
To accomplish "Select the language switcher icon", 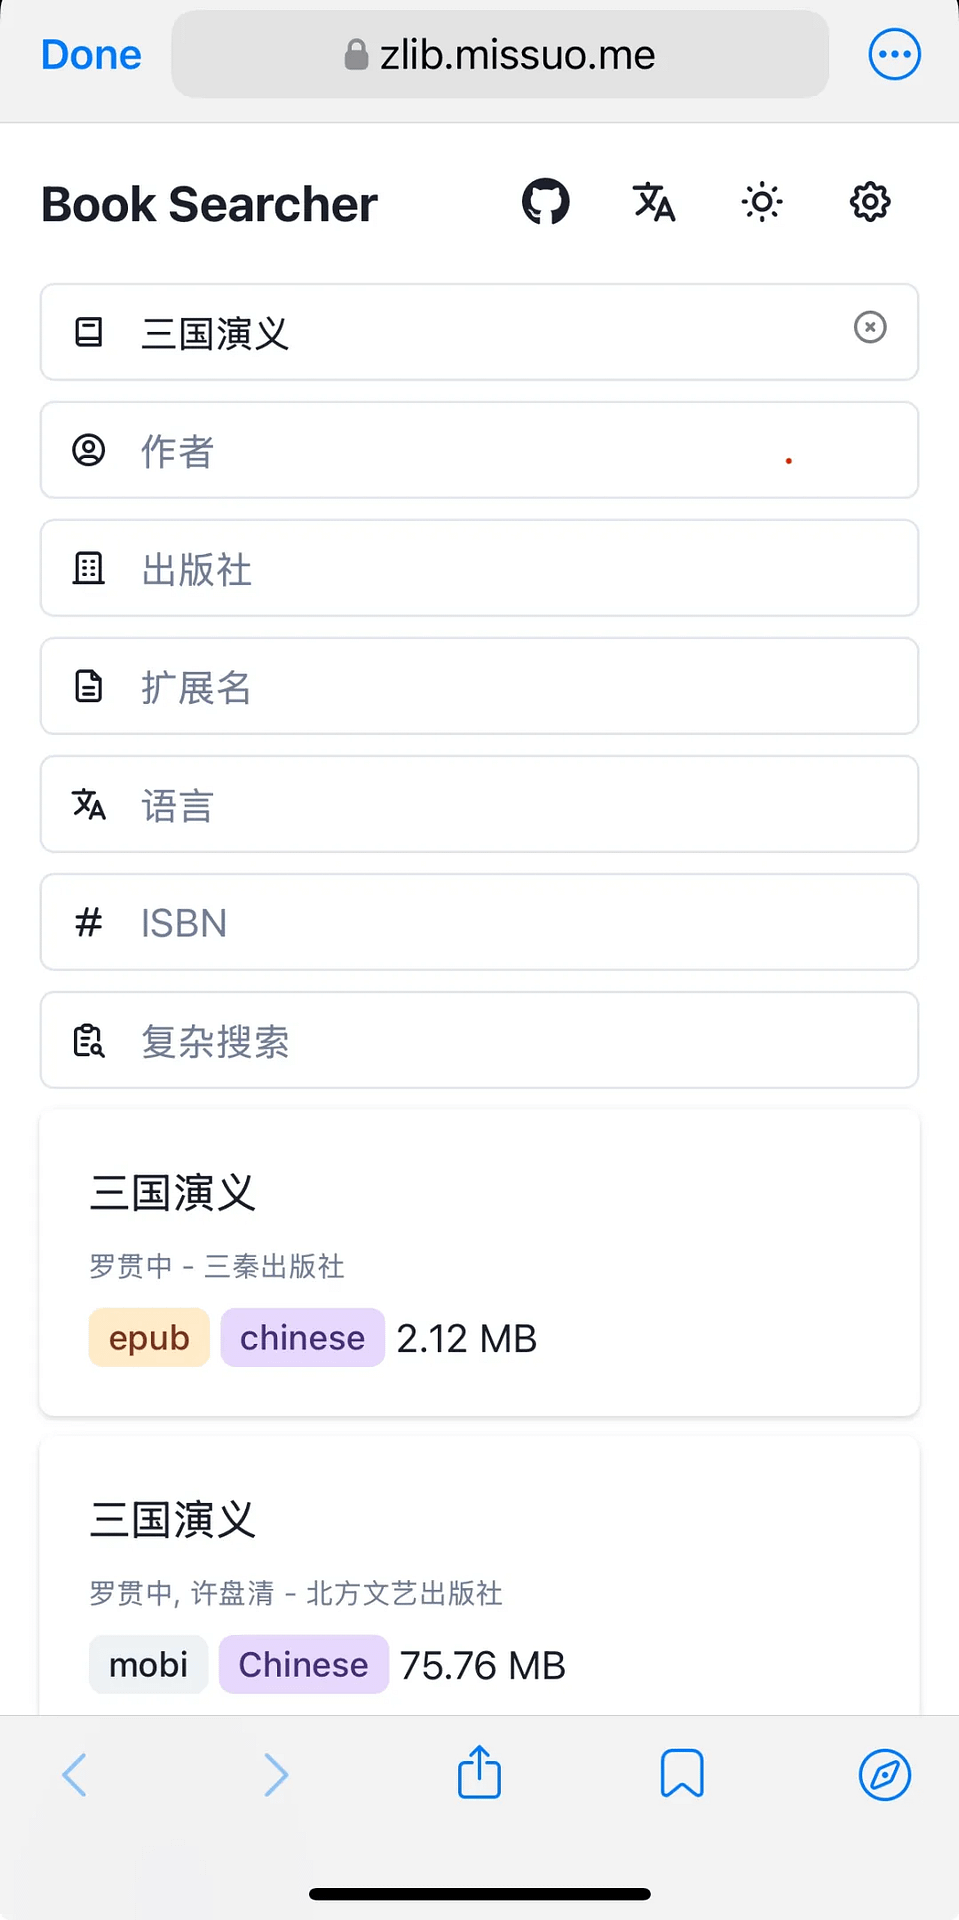I will click(653, 202).
